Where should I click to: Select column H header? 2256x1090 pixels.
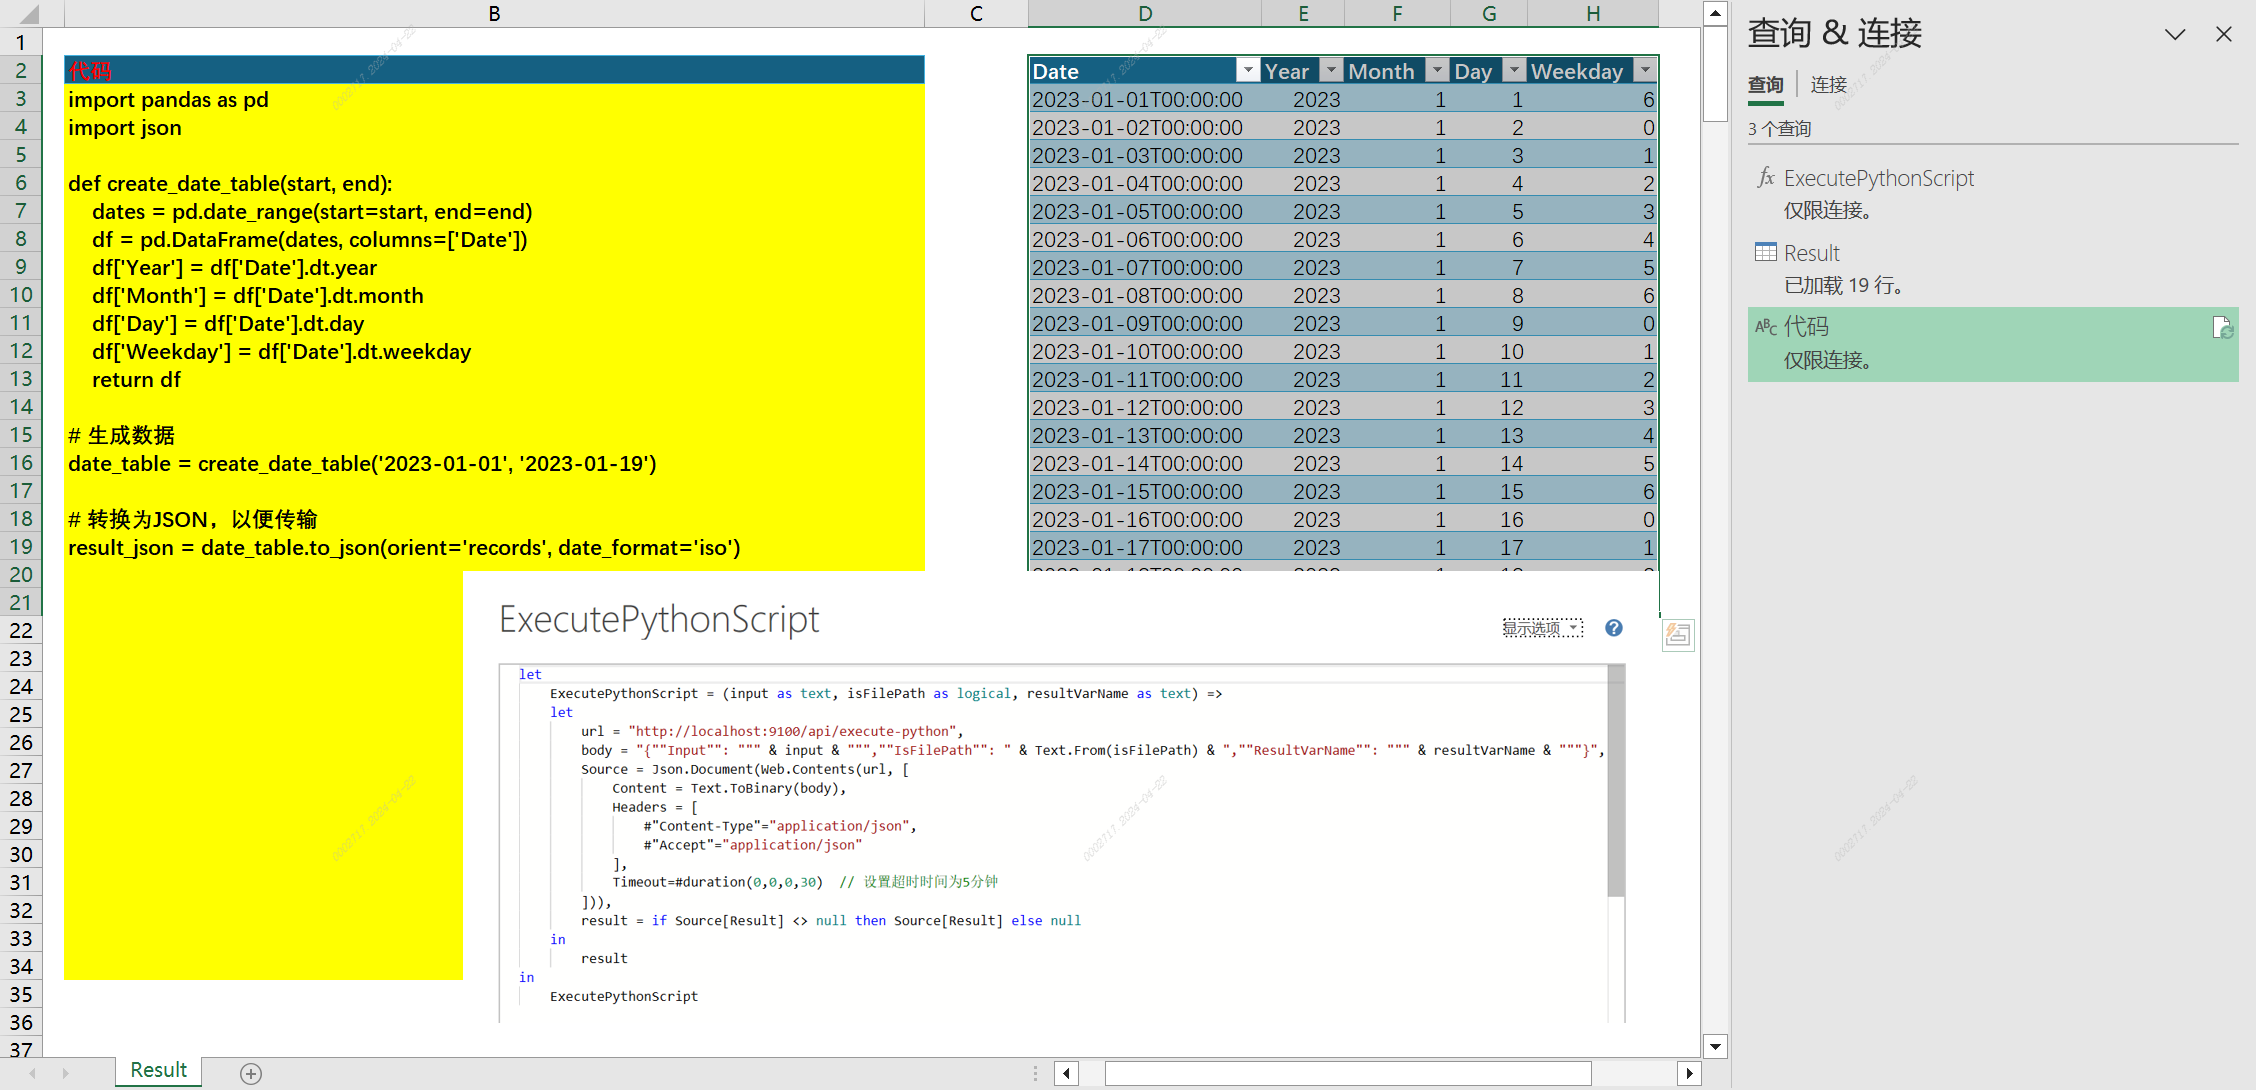1593,14
